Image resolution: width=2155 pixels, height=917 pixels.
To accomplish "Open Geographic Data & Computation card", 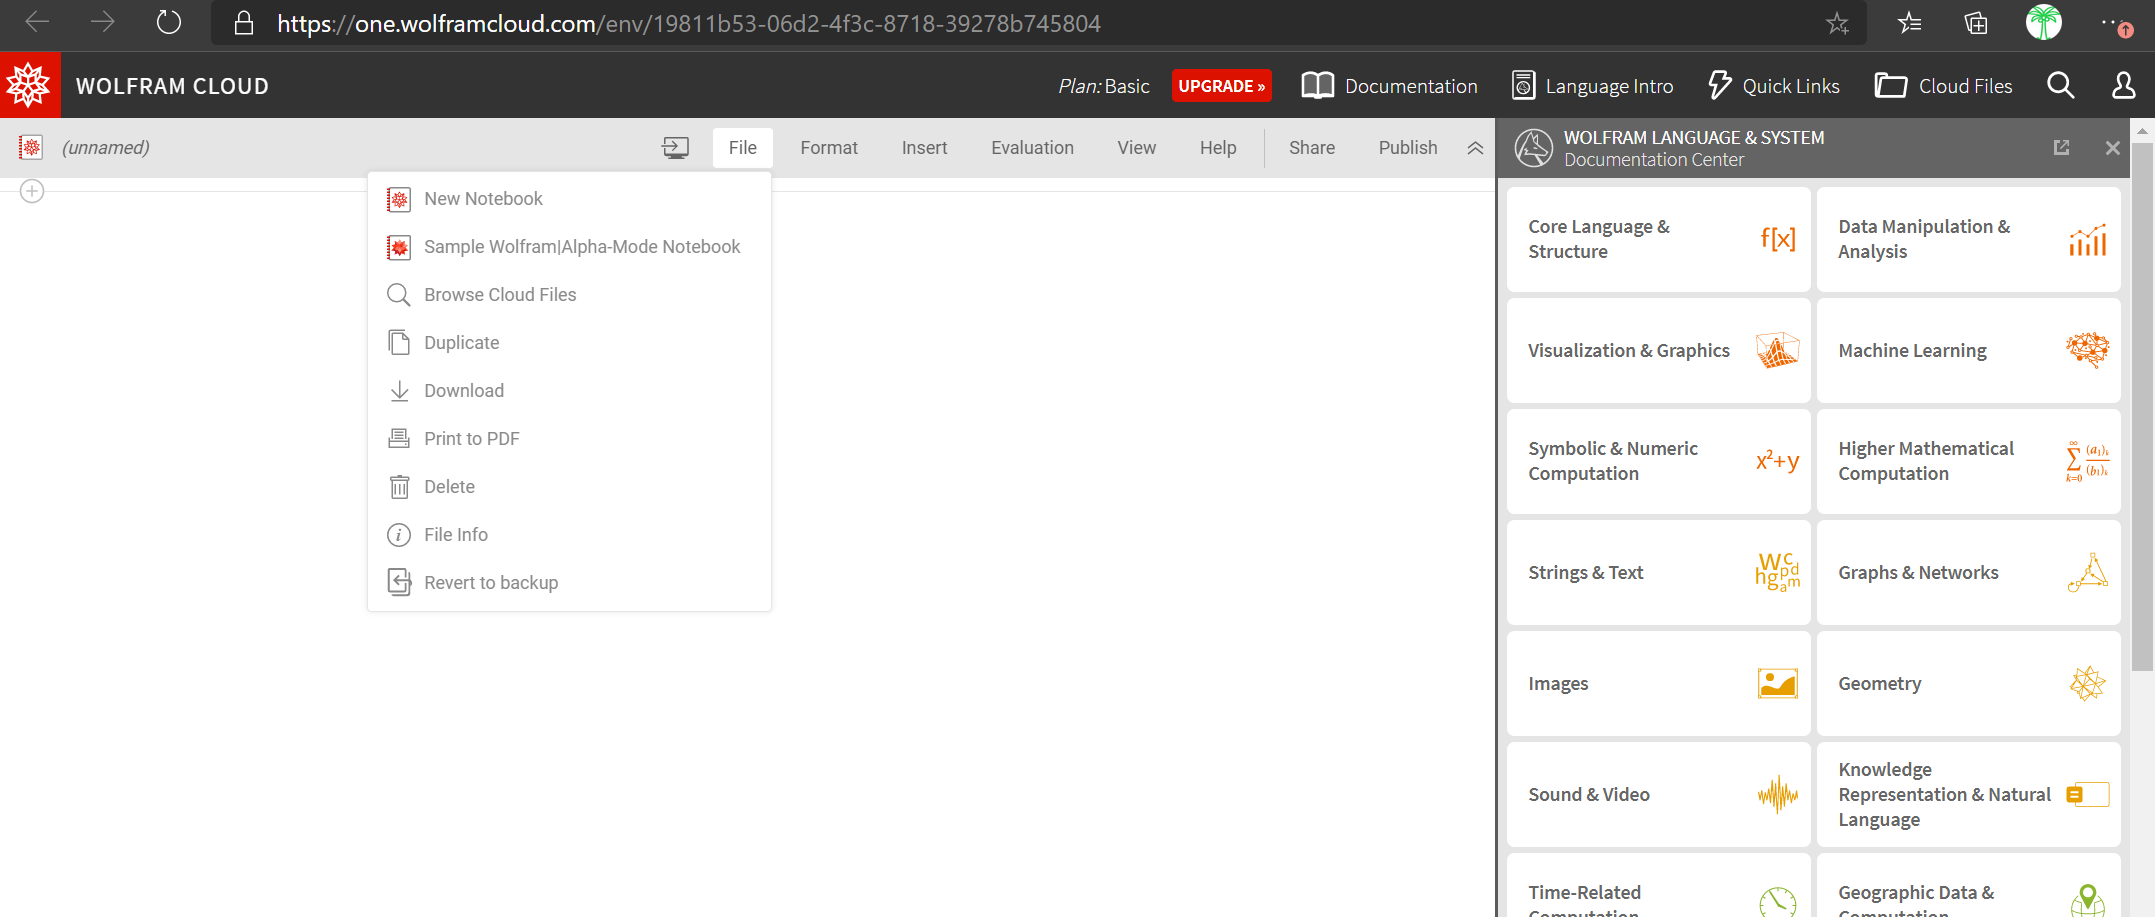I will click(1968, 886).
